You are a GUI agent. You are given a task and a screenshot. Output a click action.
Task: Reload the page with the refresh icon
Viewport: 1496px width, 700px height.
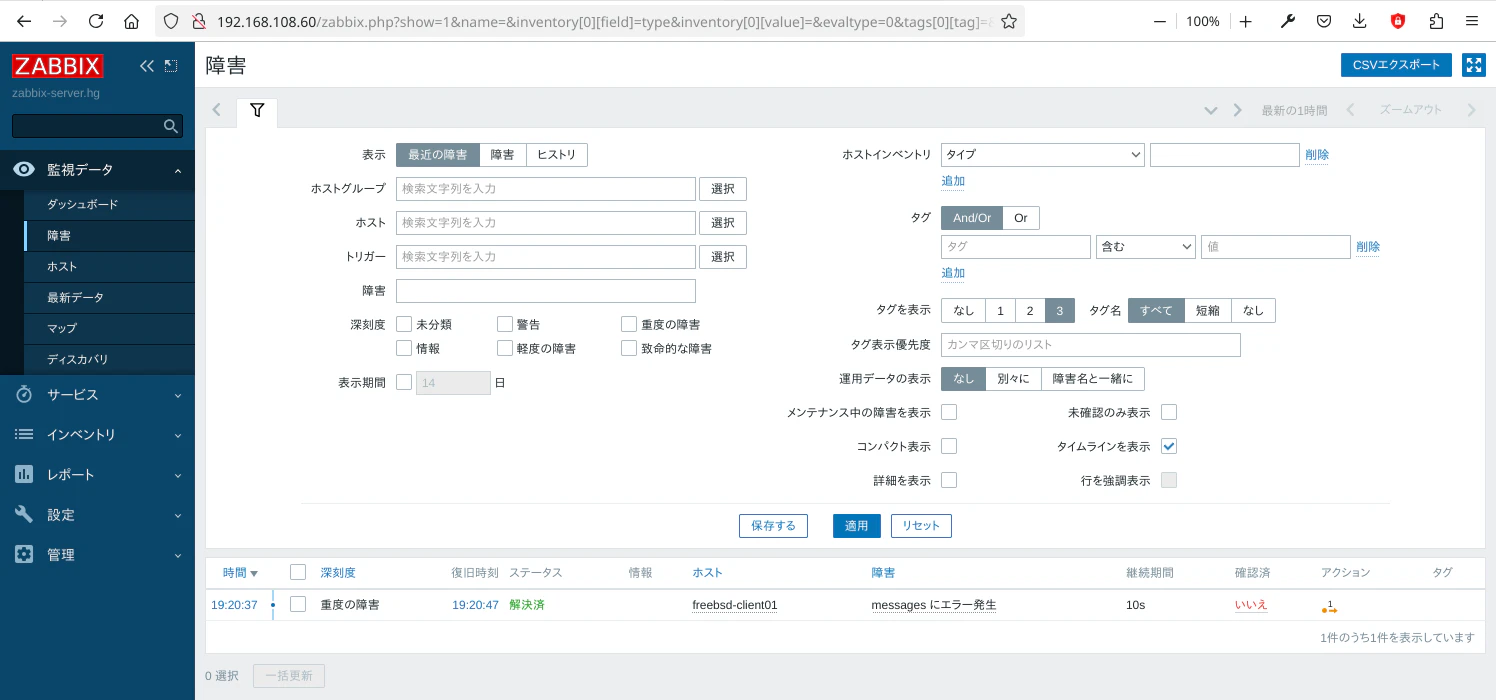pos(96,21)
